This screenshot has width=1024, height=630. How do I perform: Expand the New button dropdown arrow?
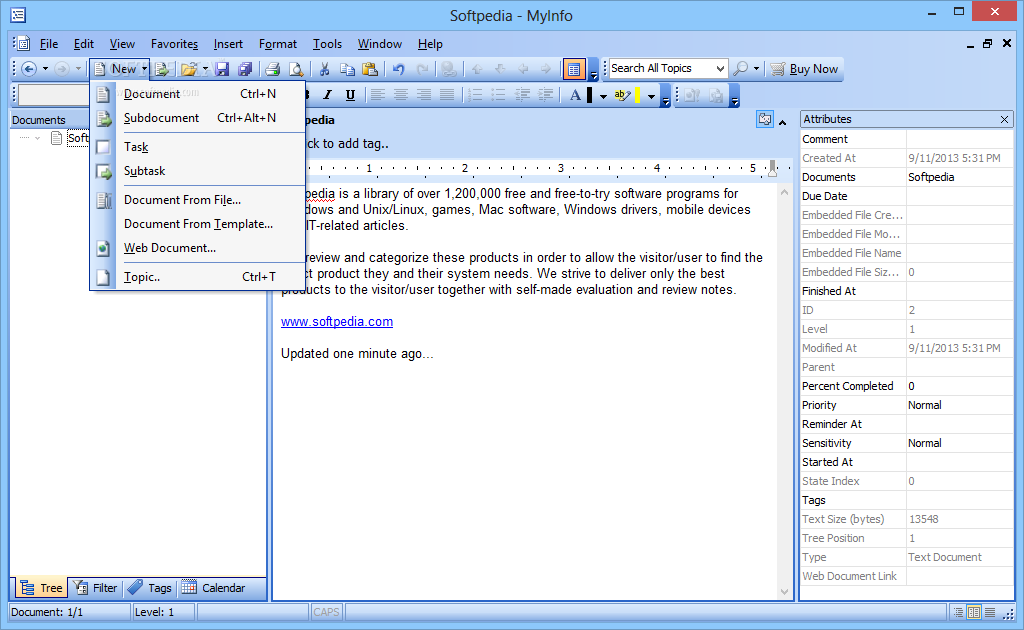click(144, 69)
